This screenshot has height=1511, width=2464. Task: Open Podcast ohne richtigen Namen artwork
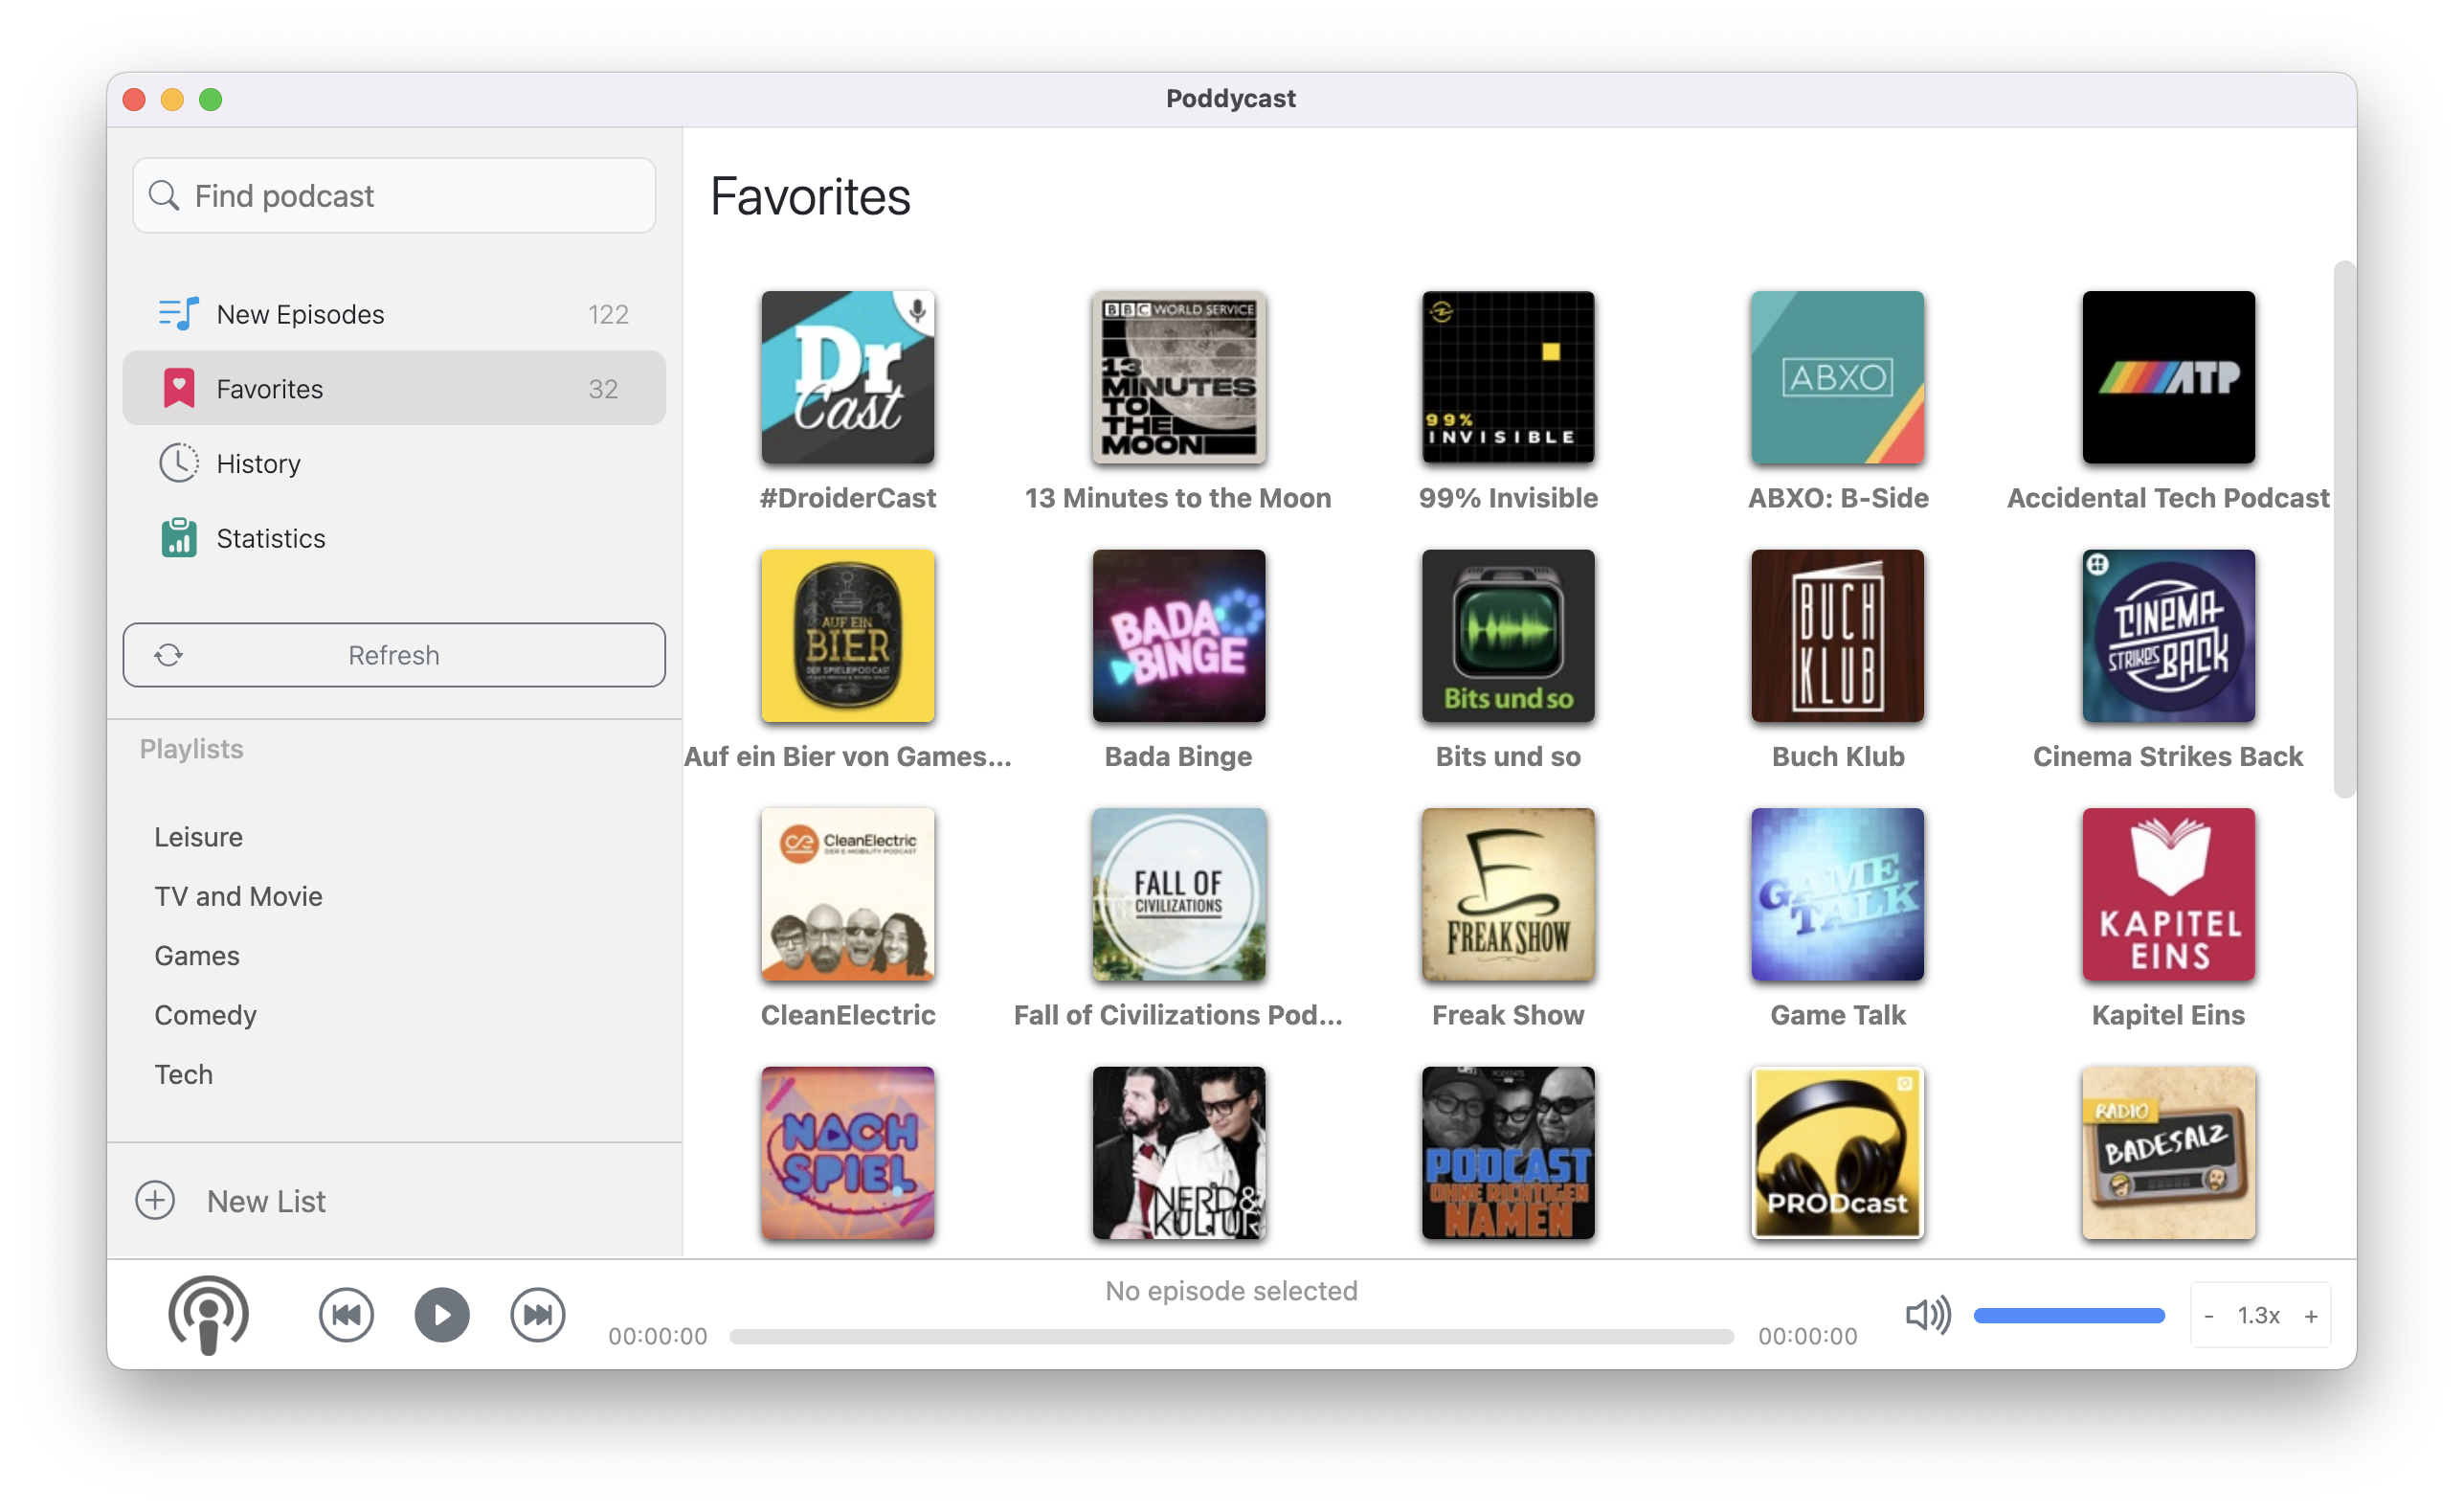1508,1153
